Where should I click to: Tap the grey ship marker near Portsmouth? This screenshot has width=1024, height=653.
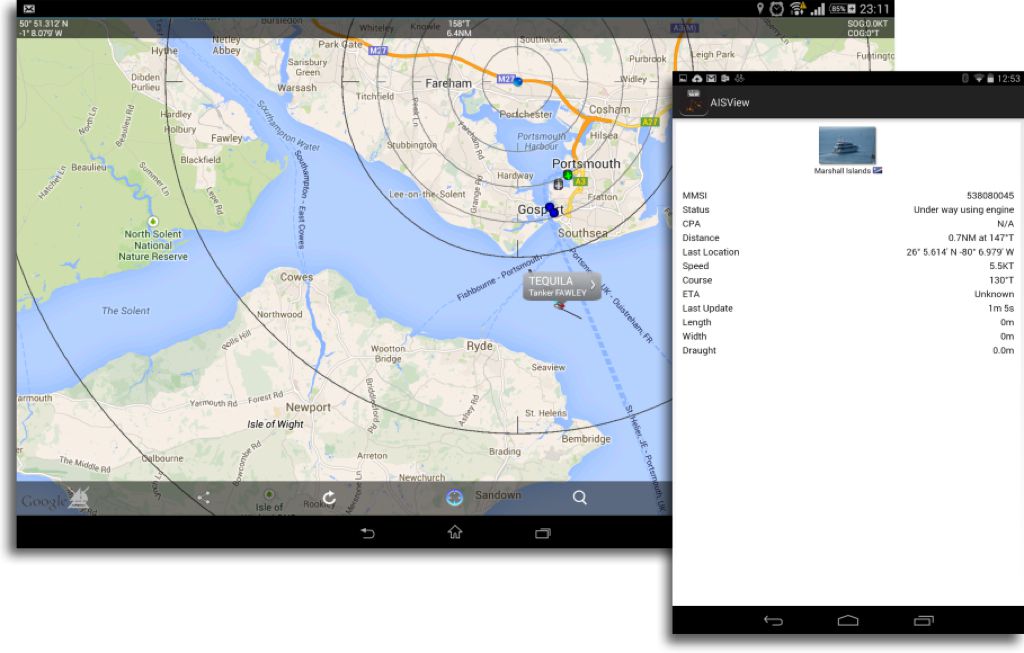558,185
